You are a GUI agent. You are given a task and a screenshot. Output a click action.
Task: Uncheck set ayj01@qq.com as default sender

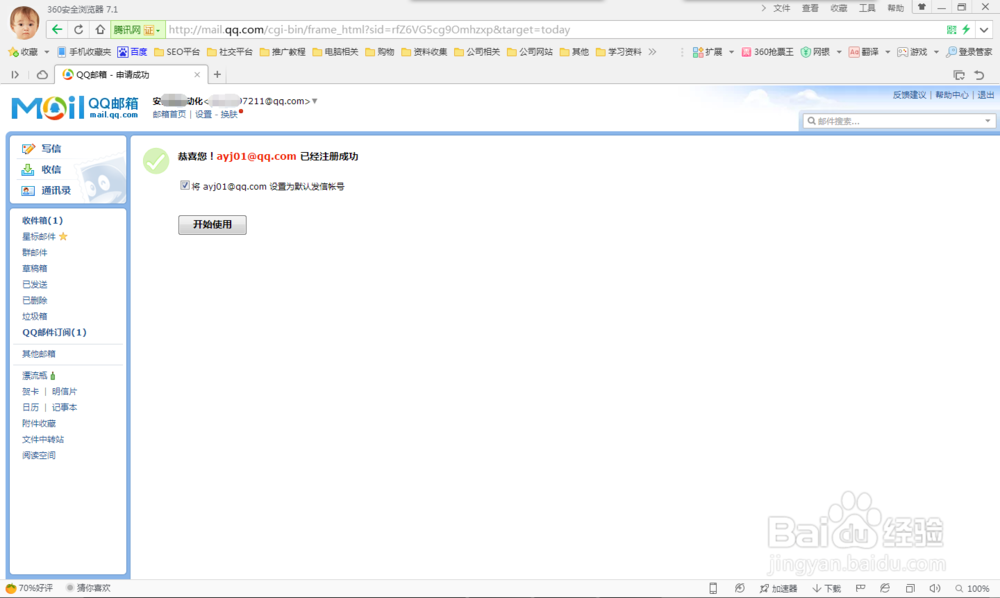pyautogui.click(x=185, y=186)
